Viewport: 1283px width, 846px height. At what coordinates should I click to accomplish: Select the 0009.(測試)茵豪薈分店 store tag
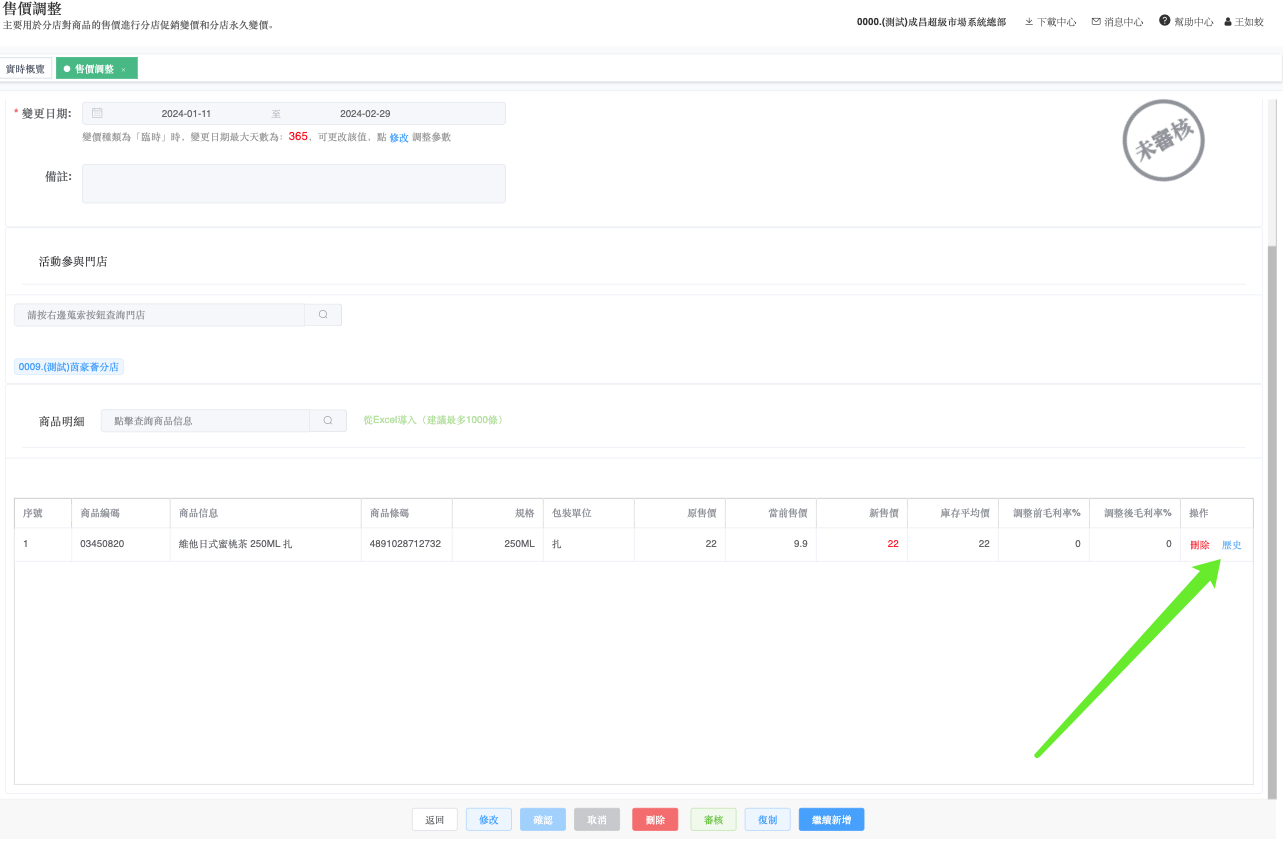[x=69, y=367]
